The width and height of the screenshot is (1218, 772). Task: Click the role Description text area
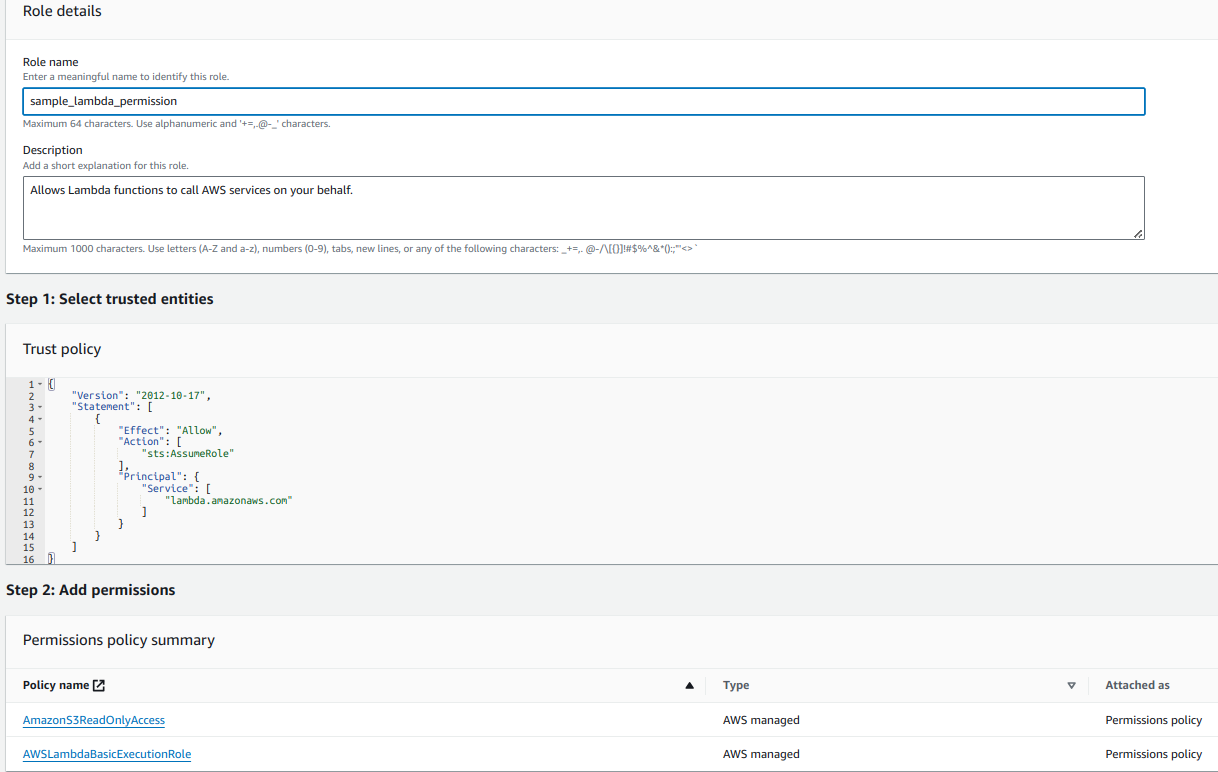click(584, 208)
